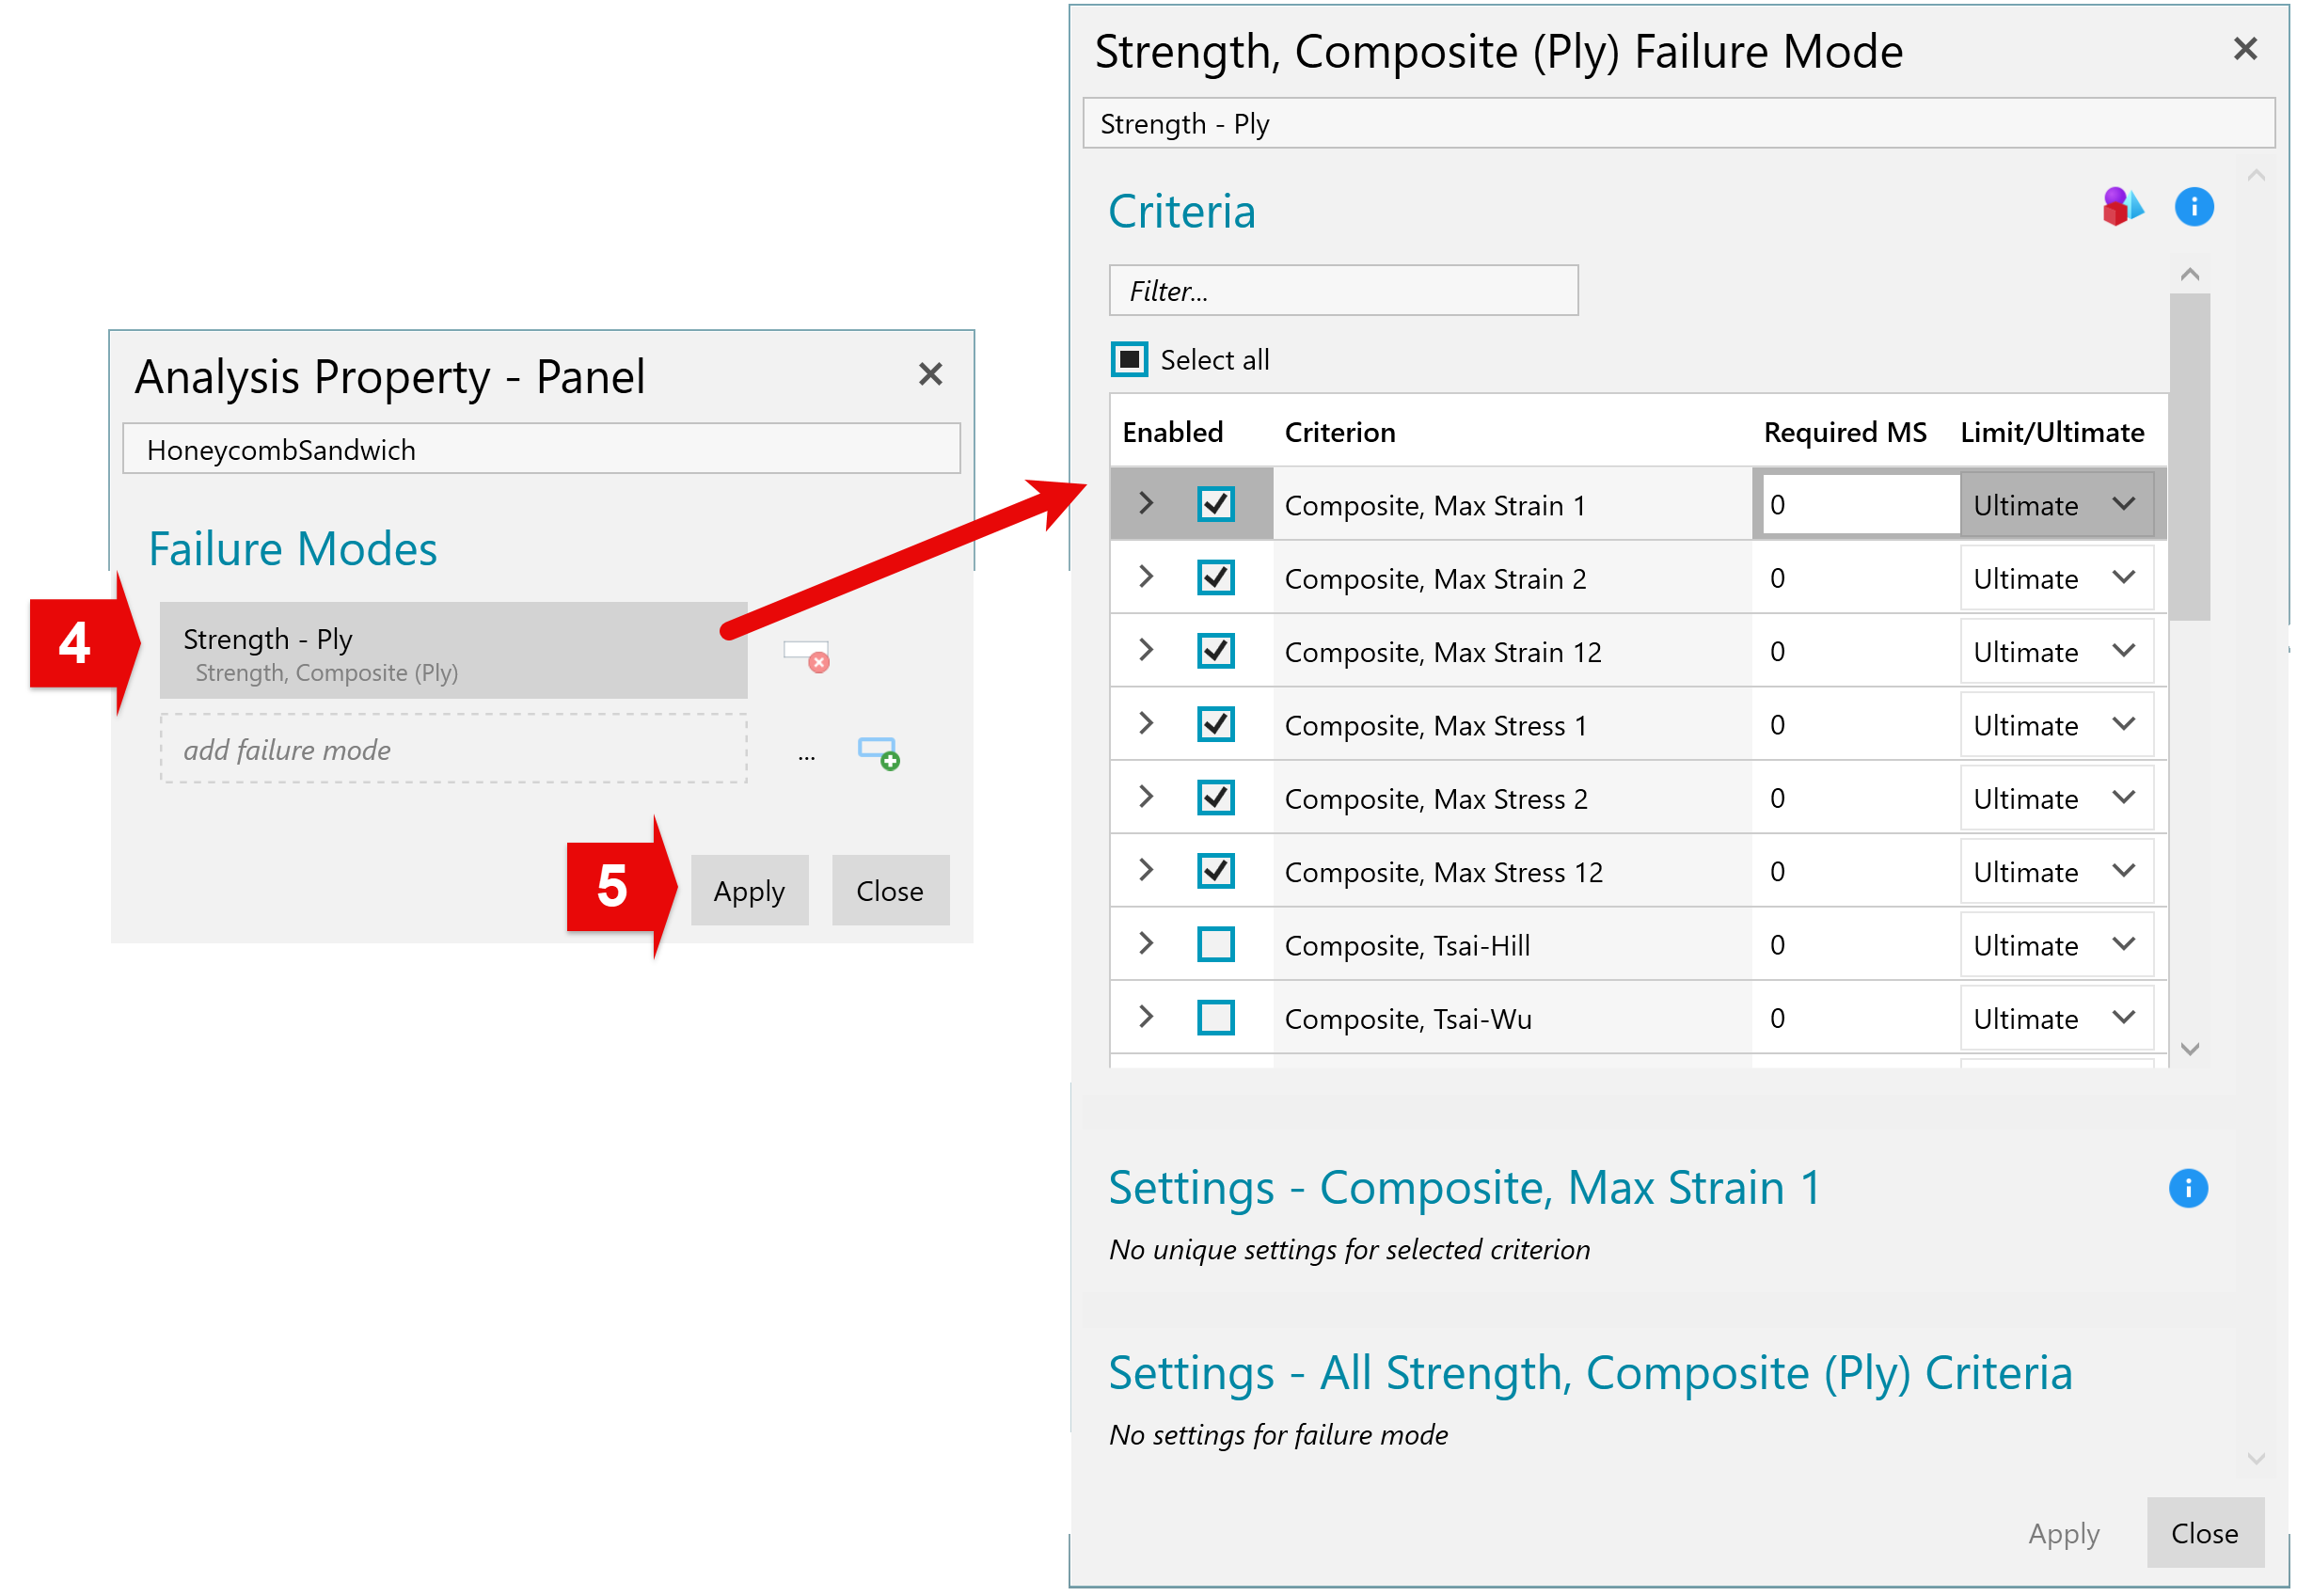Click the colored shapes icon beside Criteria
This screenshot has width=2297, height=1596.
tap(2122, 206)
